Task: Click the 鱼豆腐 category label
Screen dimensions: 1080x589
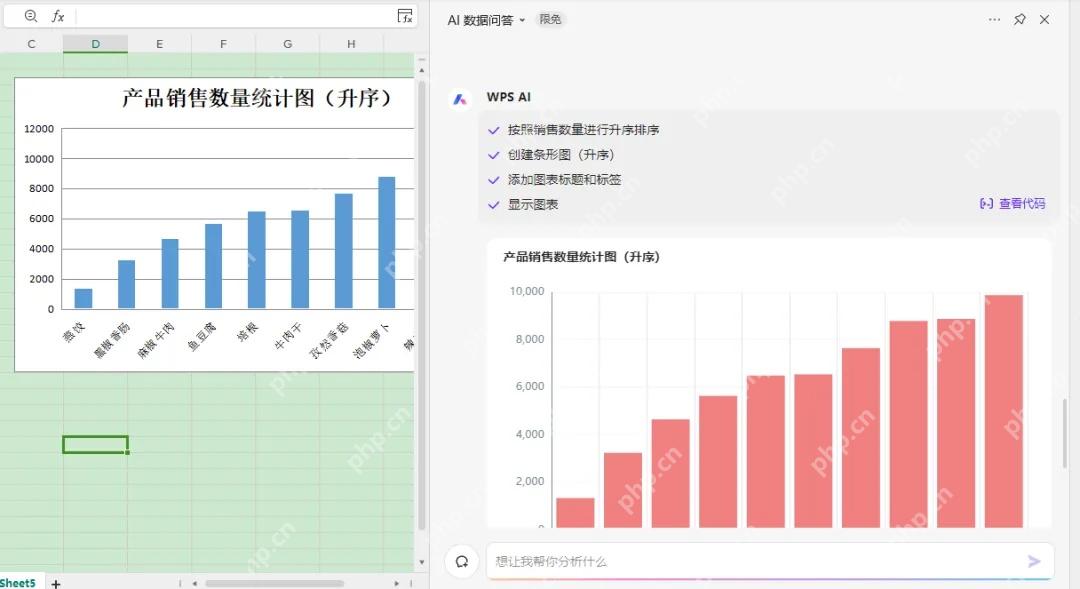Action: click(202, 335)
